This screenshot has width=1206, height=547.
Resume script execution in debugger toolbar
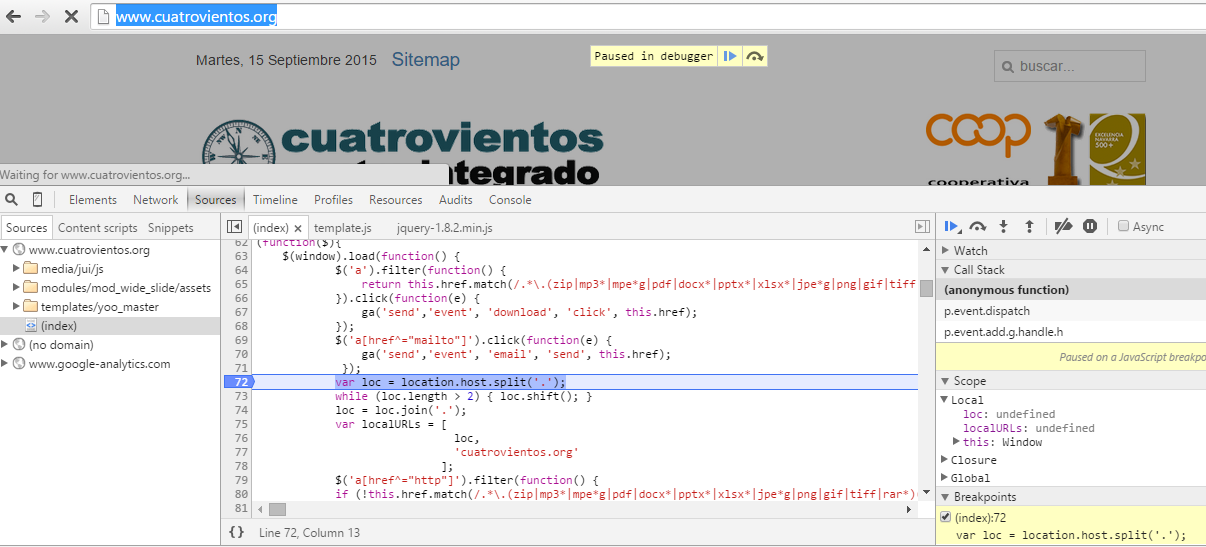pos(952,227)
